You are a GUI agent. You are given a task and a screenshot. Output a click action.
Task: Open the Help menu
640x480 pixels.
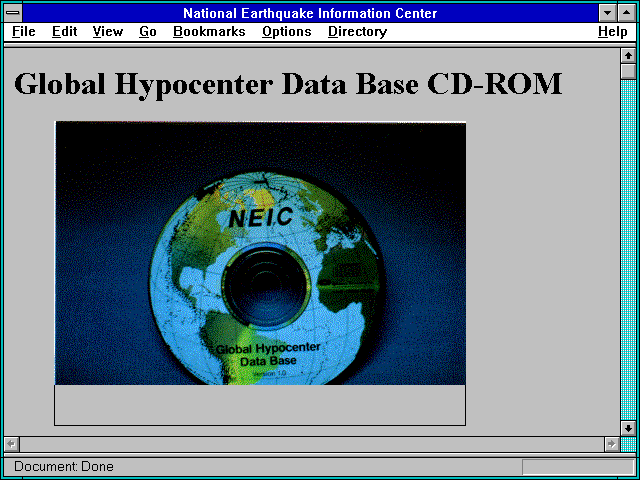point(613,32)
